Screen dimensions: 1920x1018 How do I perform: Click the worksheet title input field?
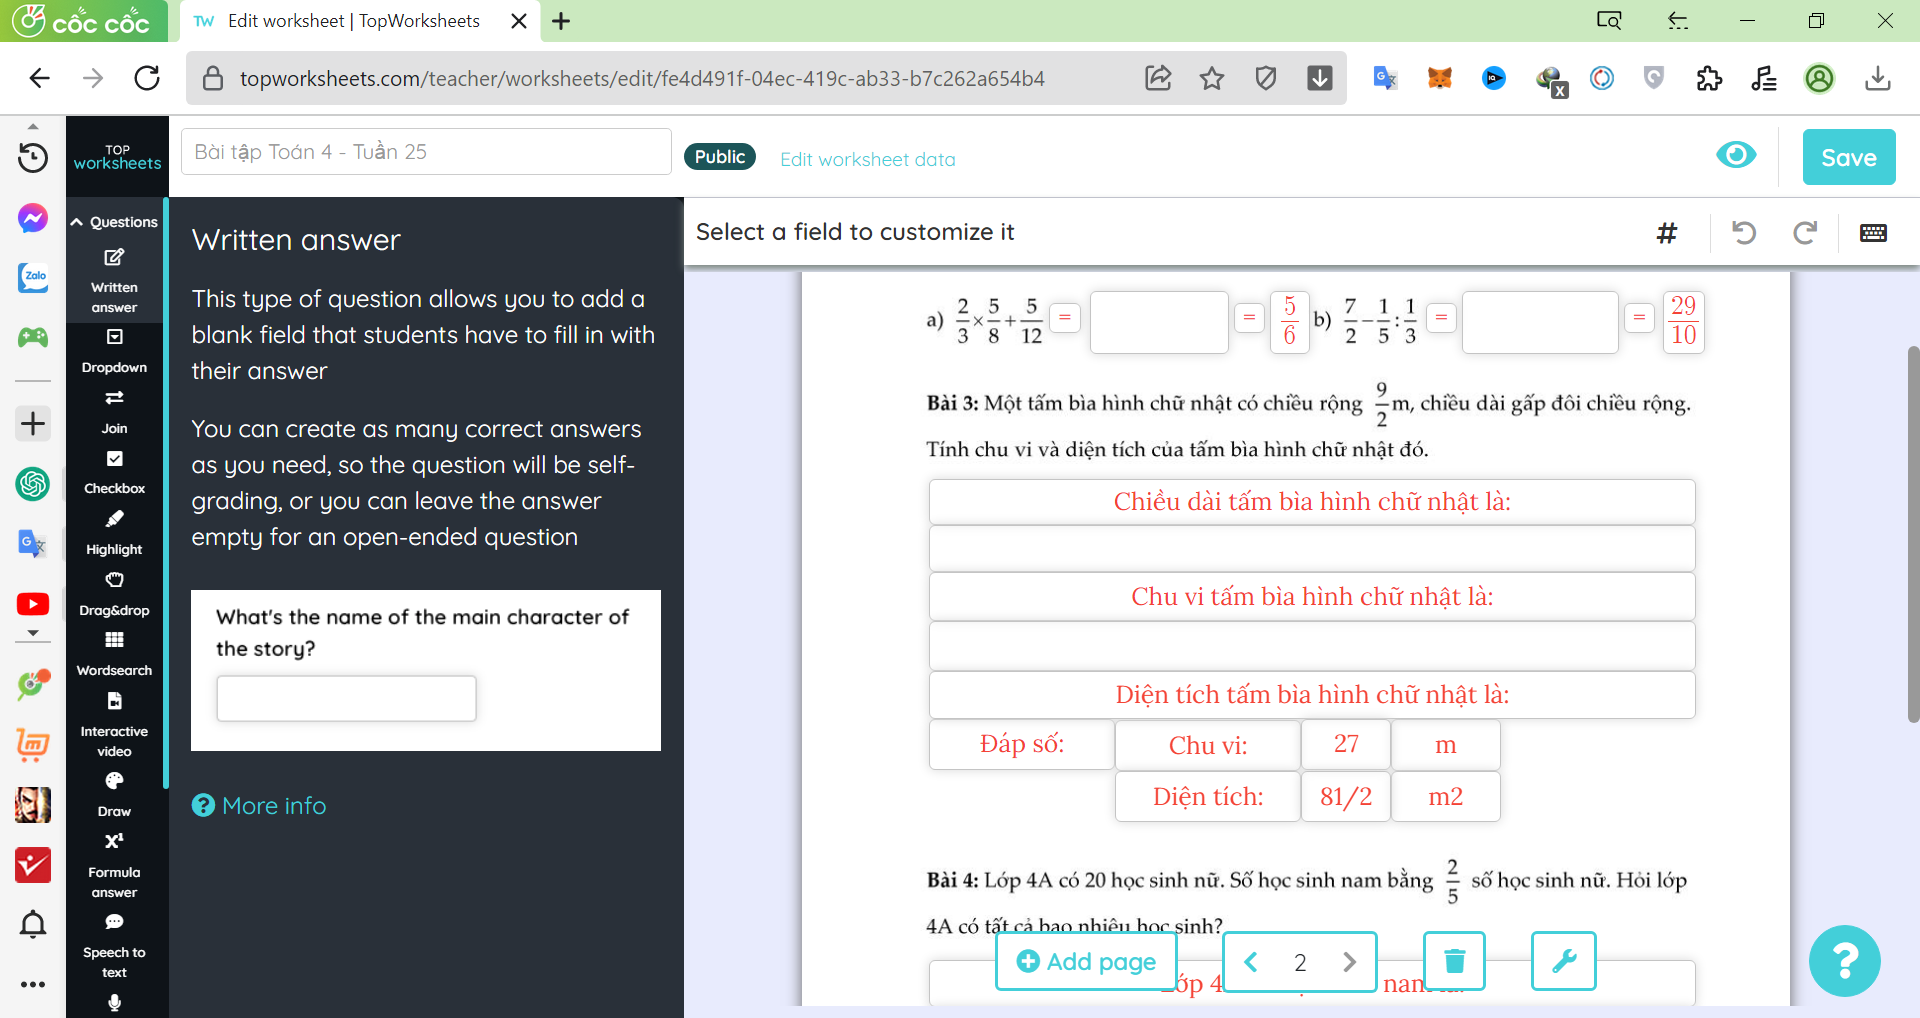point(426,152)
